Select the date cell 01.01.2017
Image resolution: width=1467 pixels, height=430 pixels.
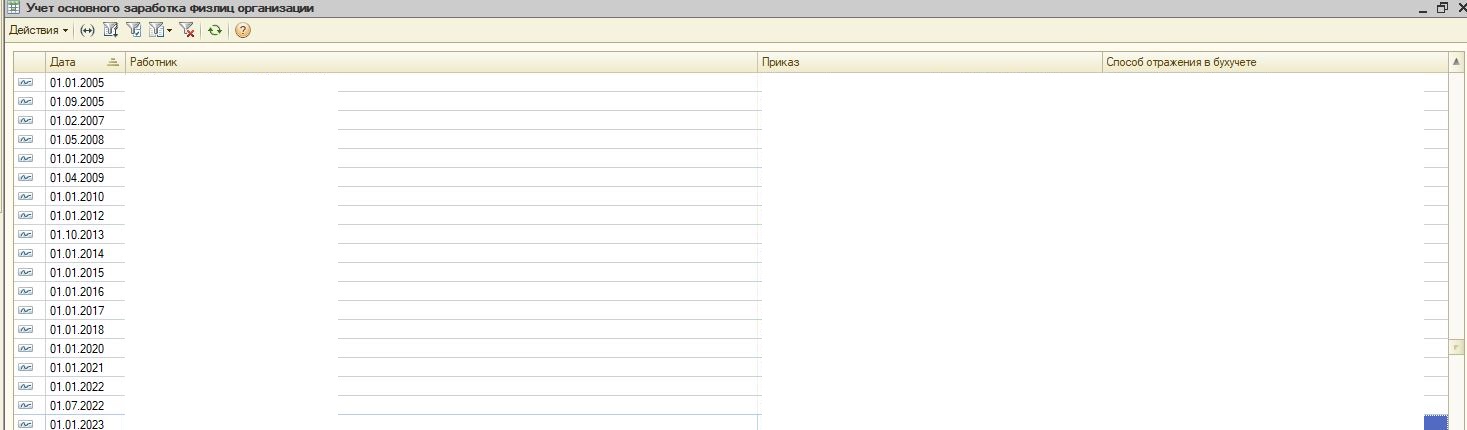click(x=85, y=311)
